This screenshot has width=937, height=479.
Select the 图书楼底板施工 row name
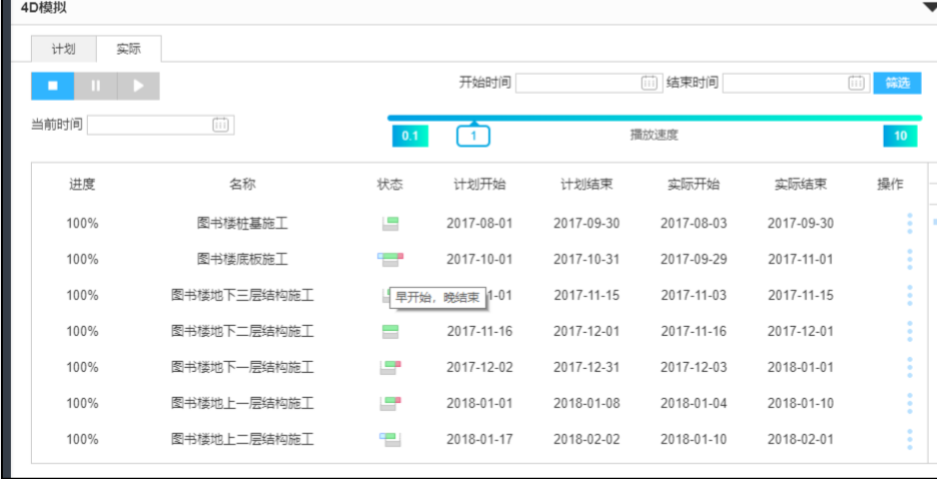coord(242,259)
